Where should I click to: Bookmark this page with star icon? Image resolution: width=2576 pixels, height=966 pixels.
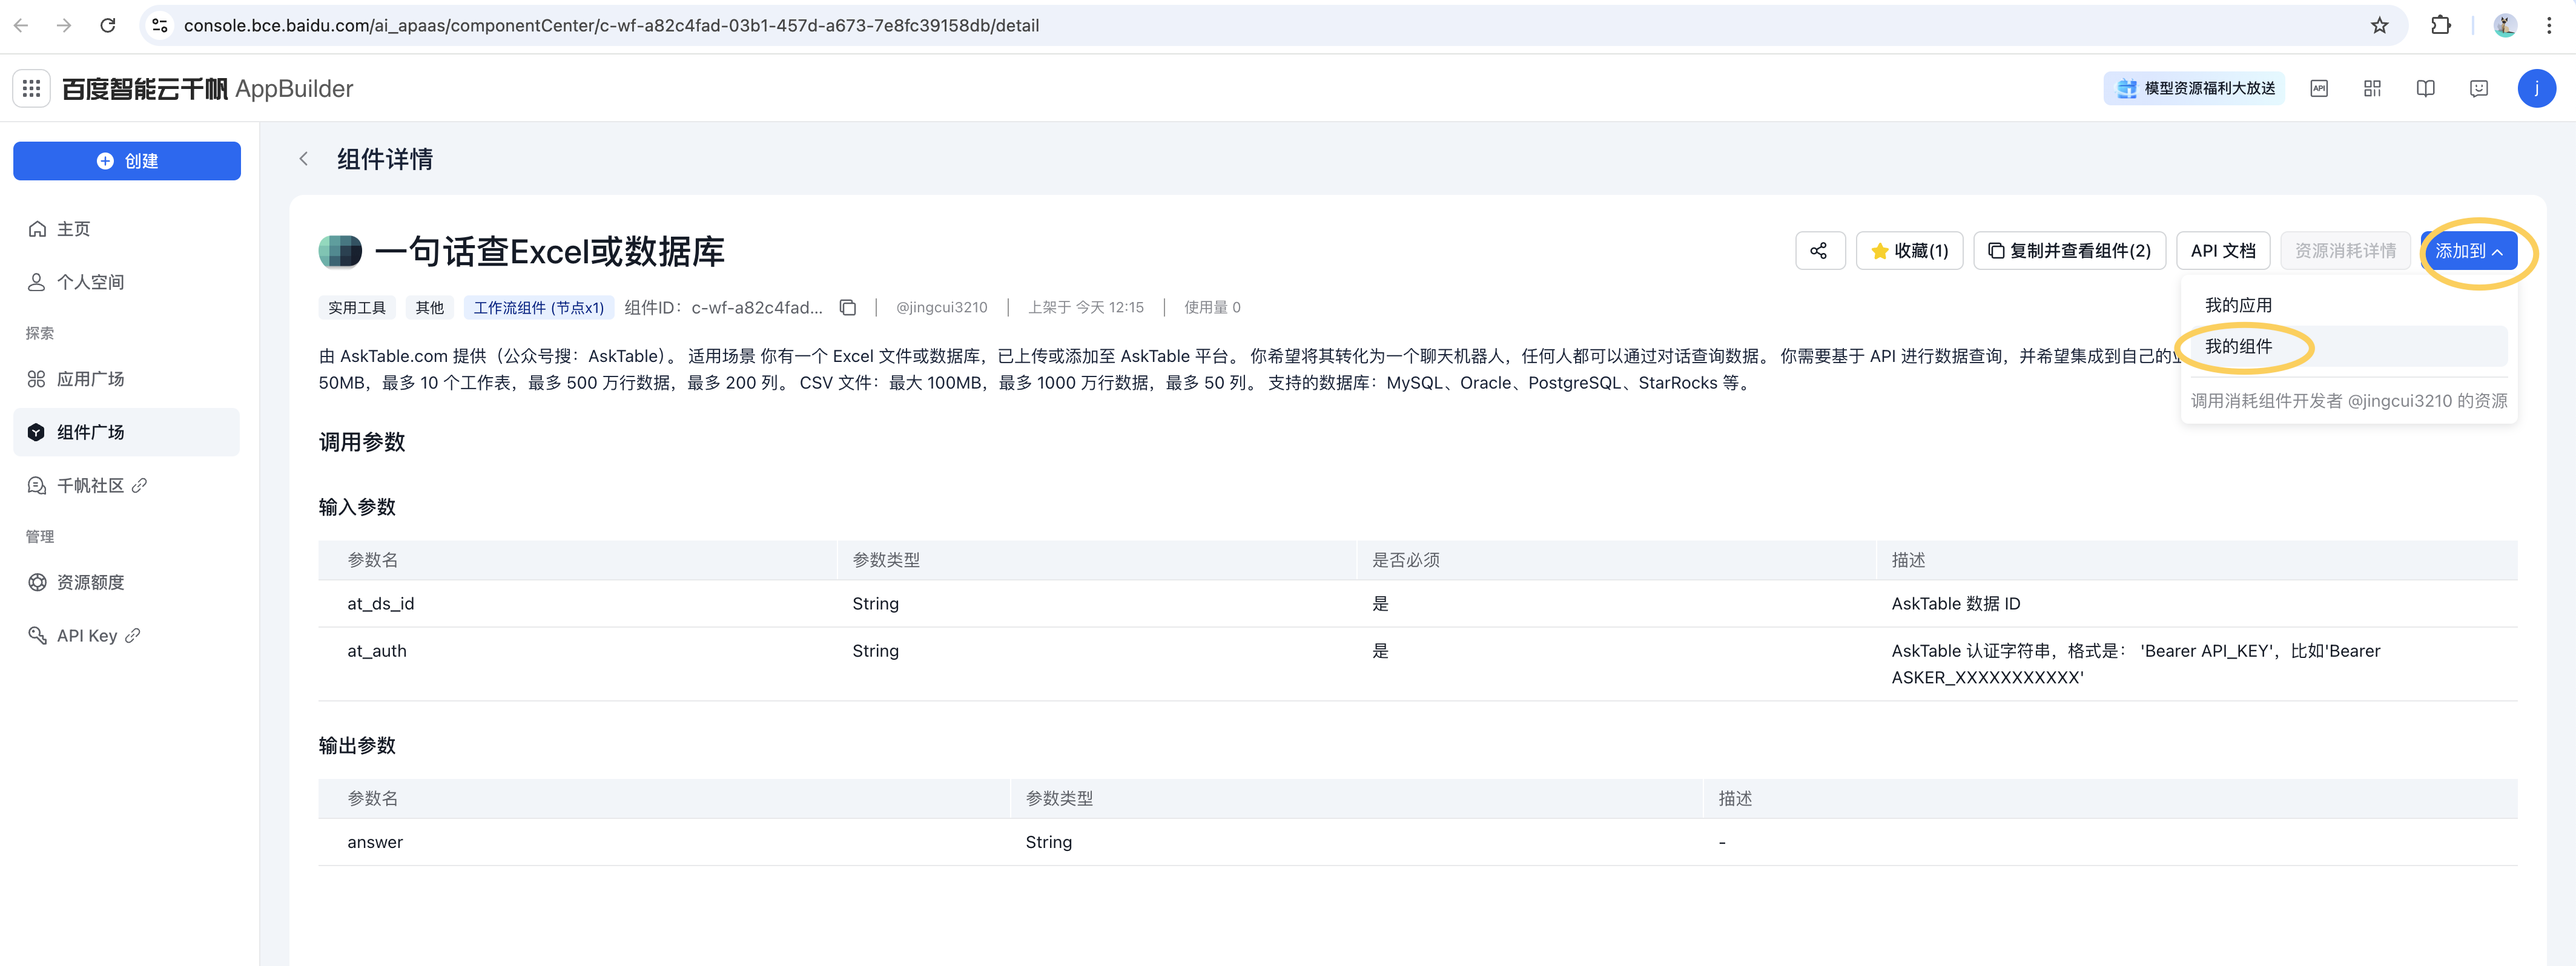(x=2379, y=26)
